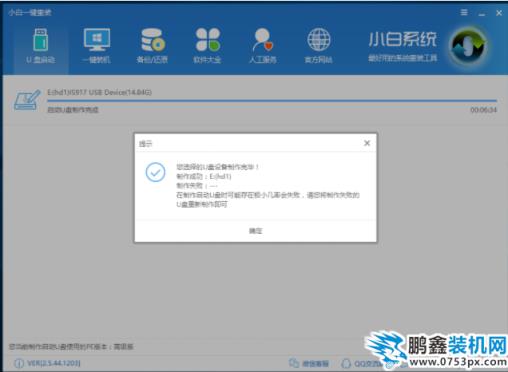Click the four-leaf clover software icon
The image size is (508, 372).
tap(208, 39)
